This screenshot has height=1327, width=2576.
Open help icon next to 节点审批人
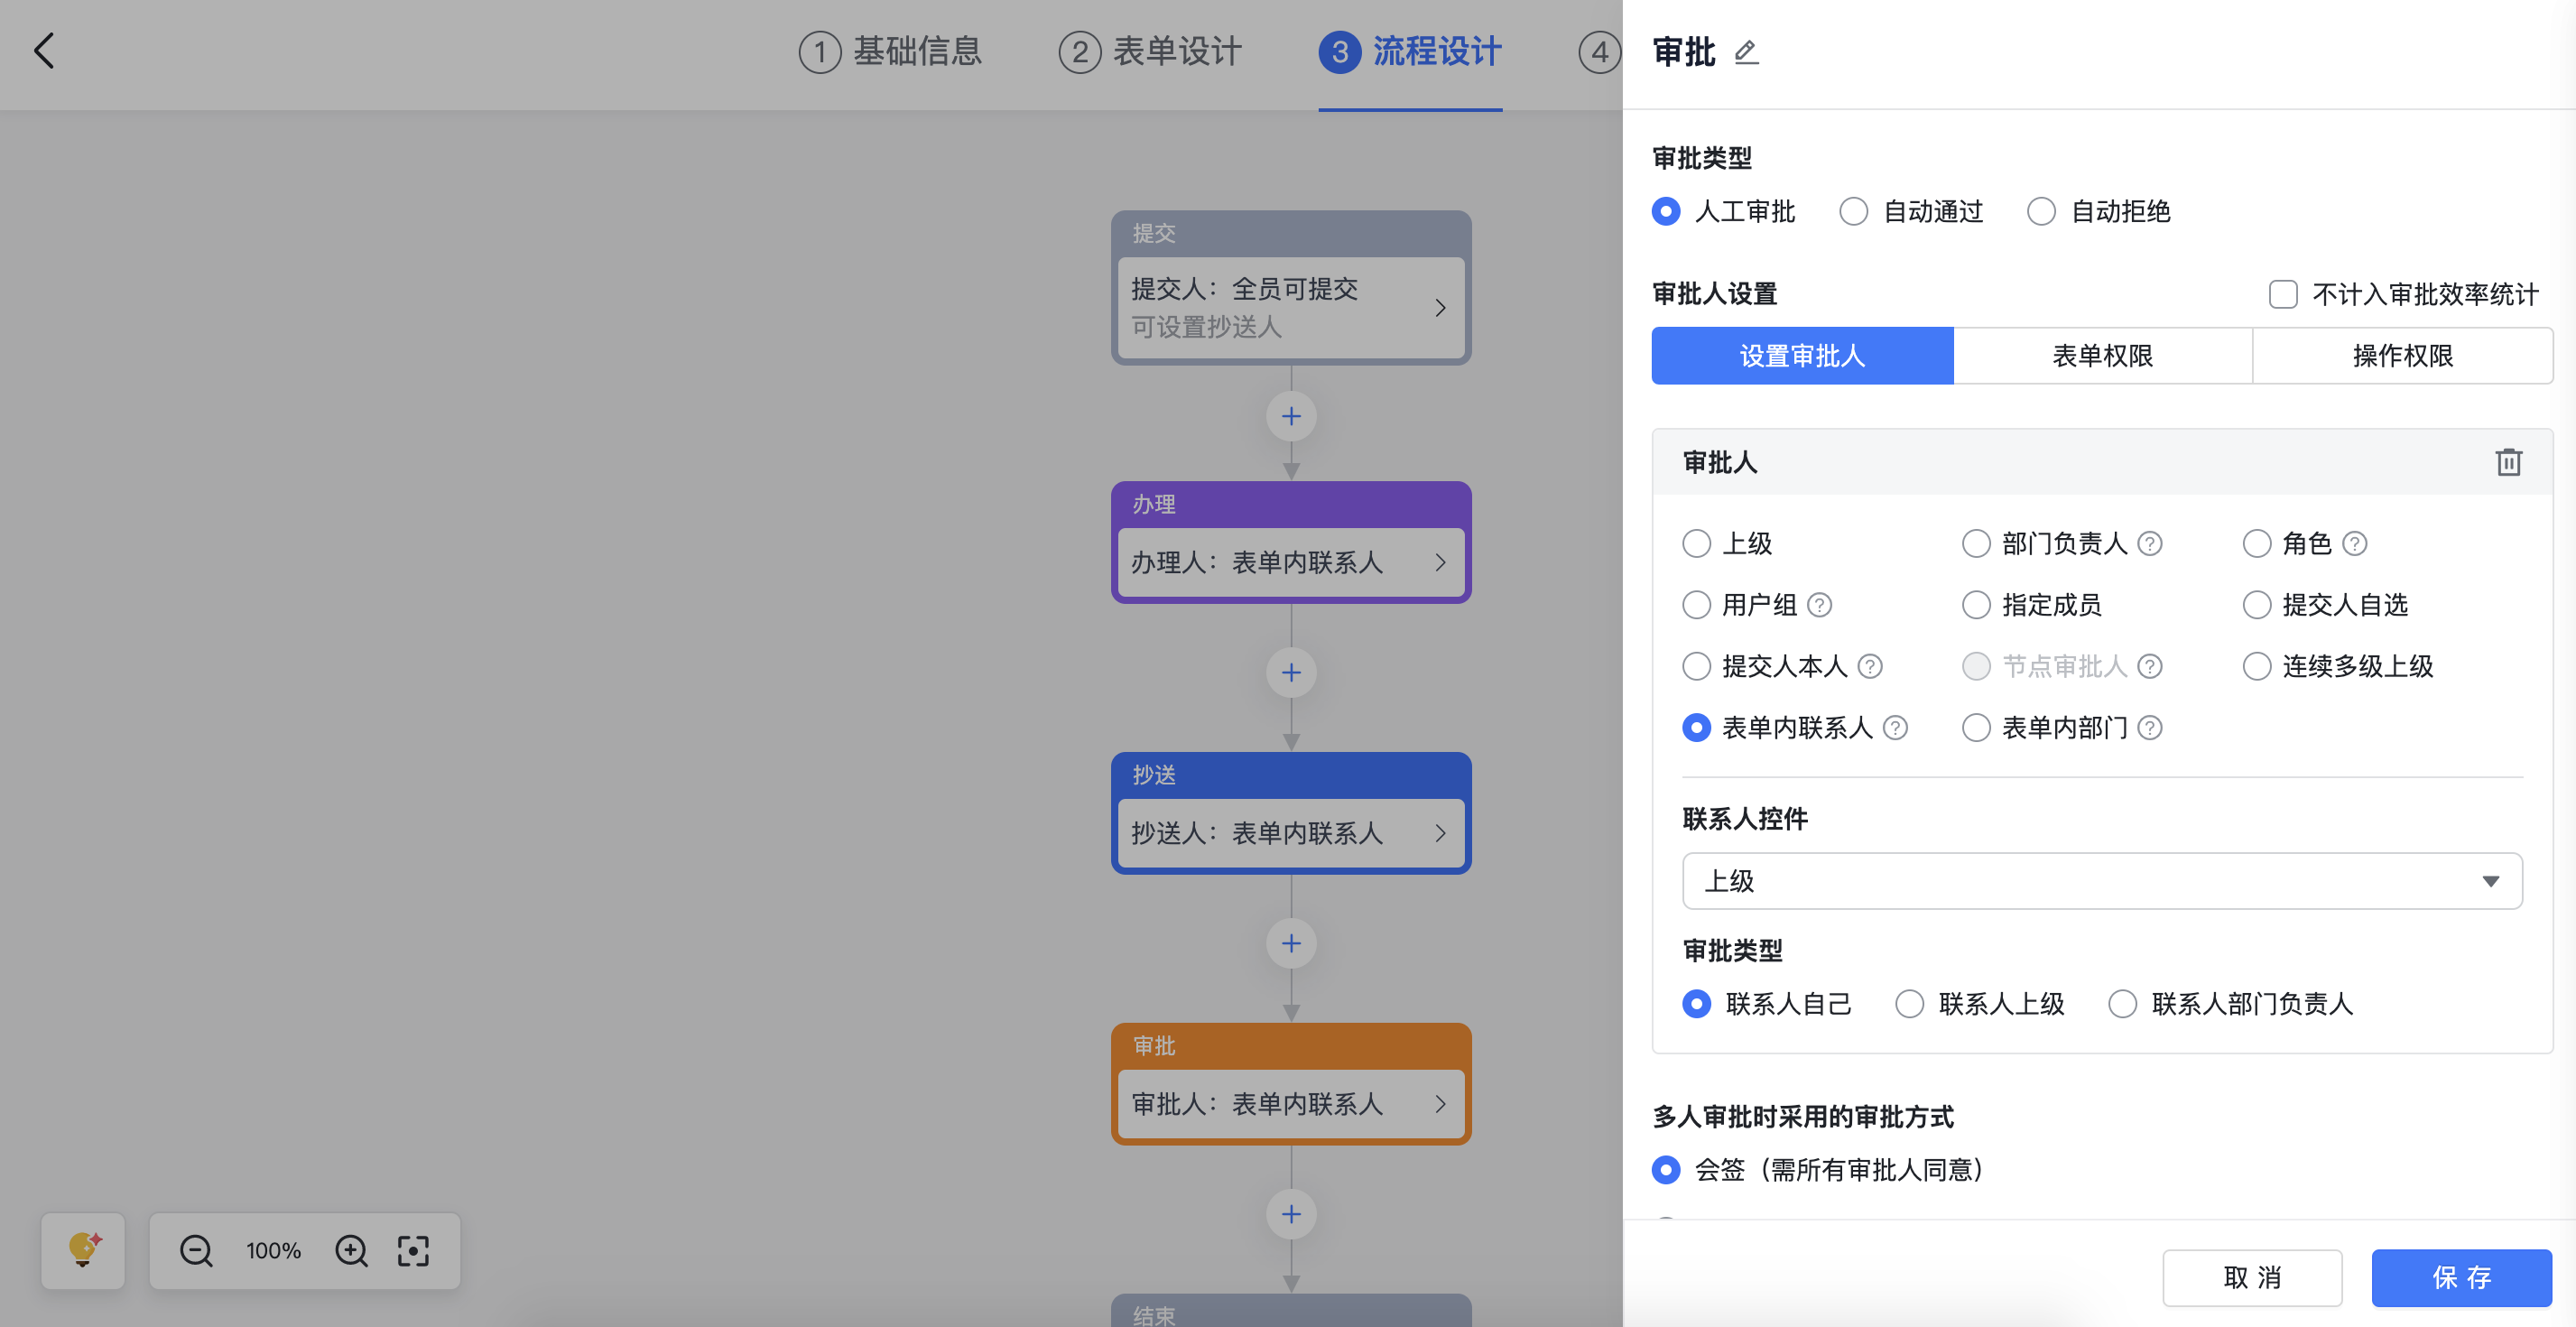point(2150,666)
